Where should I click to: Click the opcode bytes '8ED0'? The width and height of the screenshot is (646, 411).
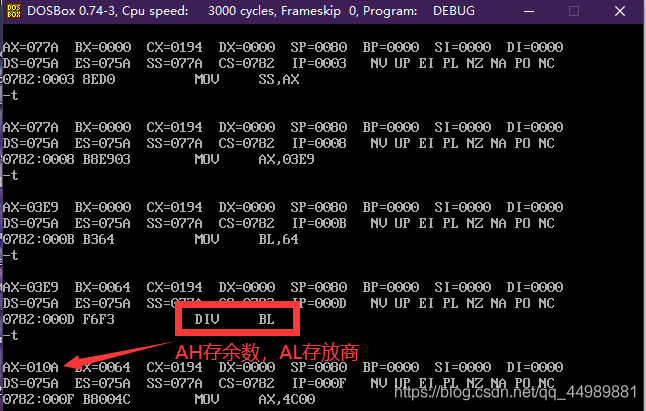point(99,79)
